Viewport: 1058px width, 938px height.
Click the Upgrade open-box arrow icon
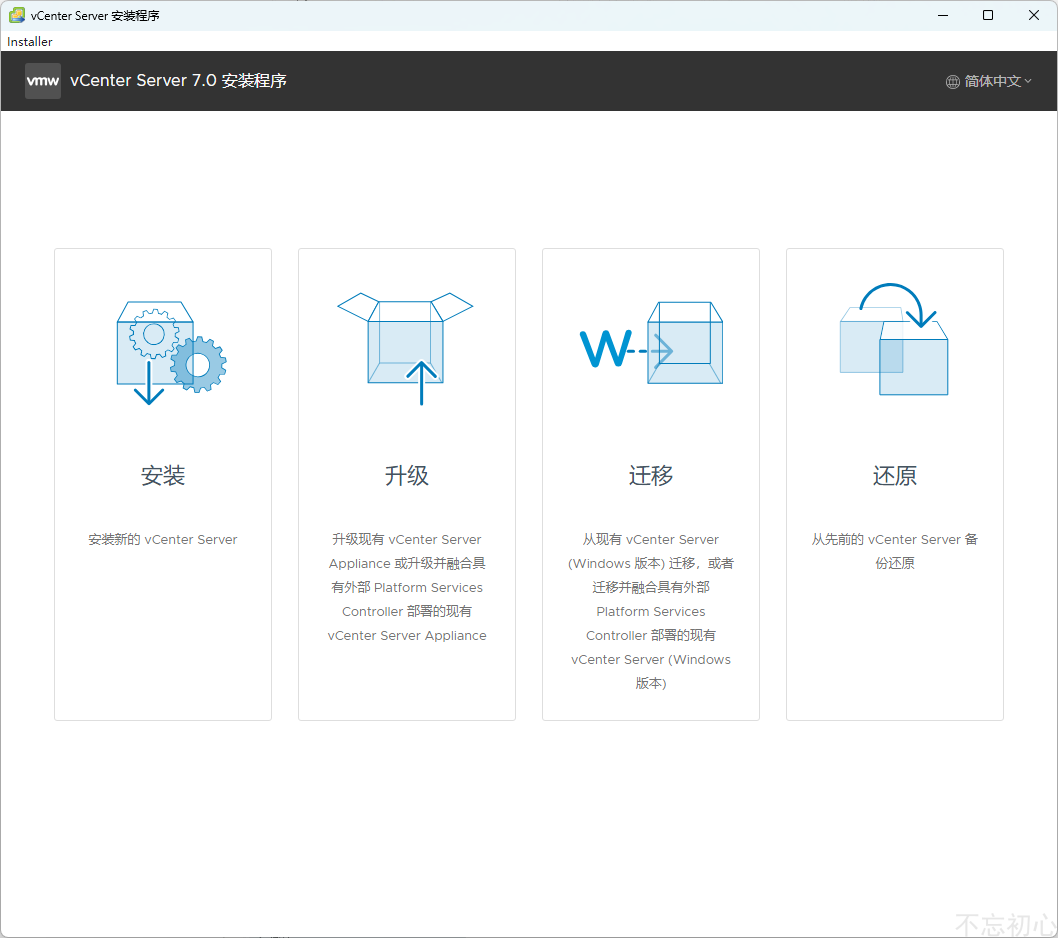406,348
